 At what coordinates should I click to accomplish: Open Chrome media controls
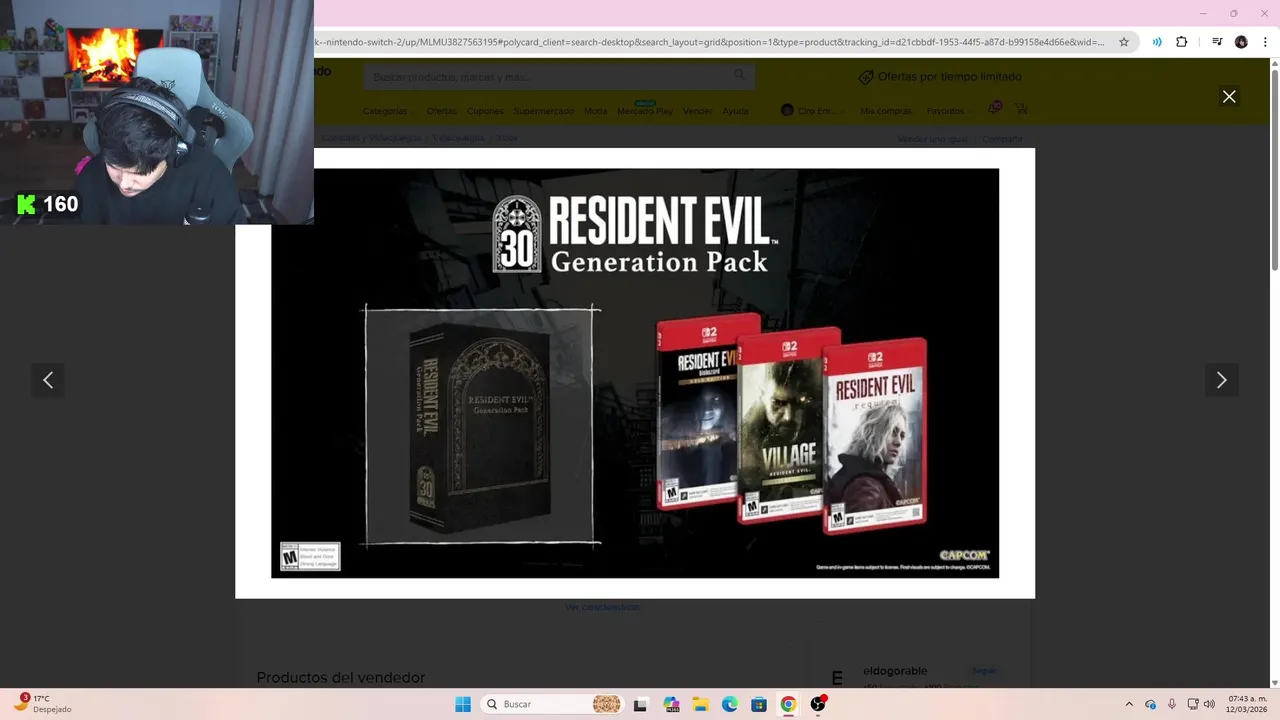[x=1217, y=42]
